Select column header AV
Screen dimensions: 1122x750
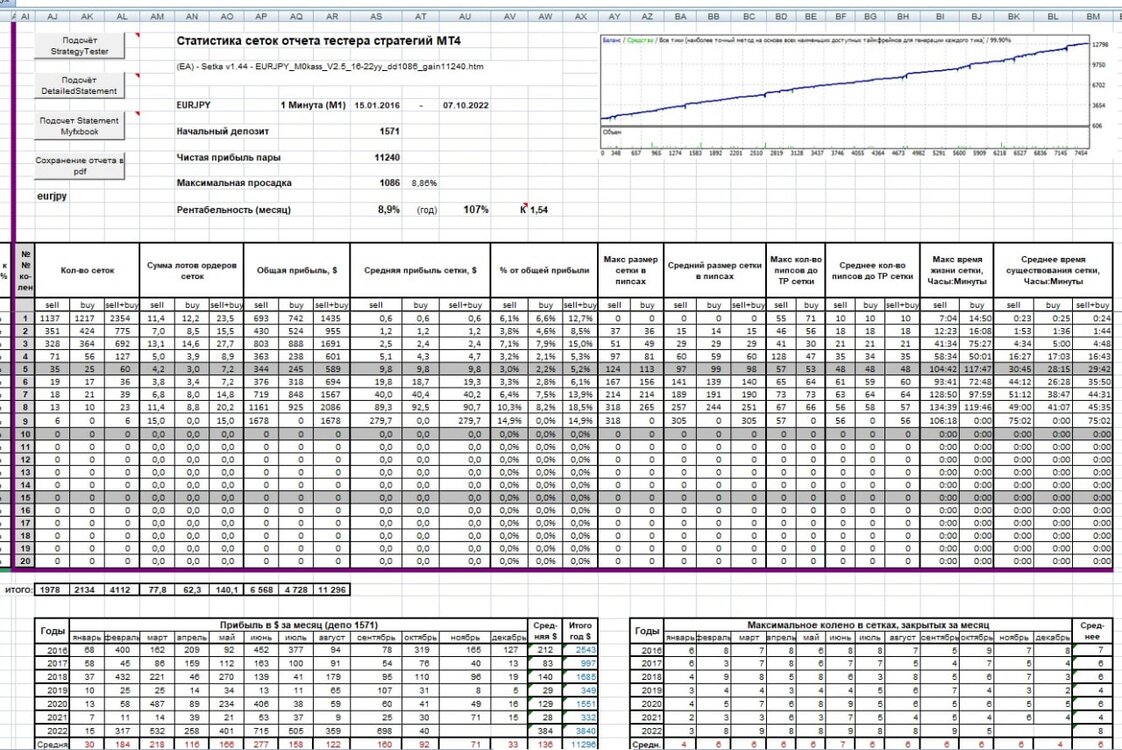(509, 16)
